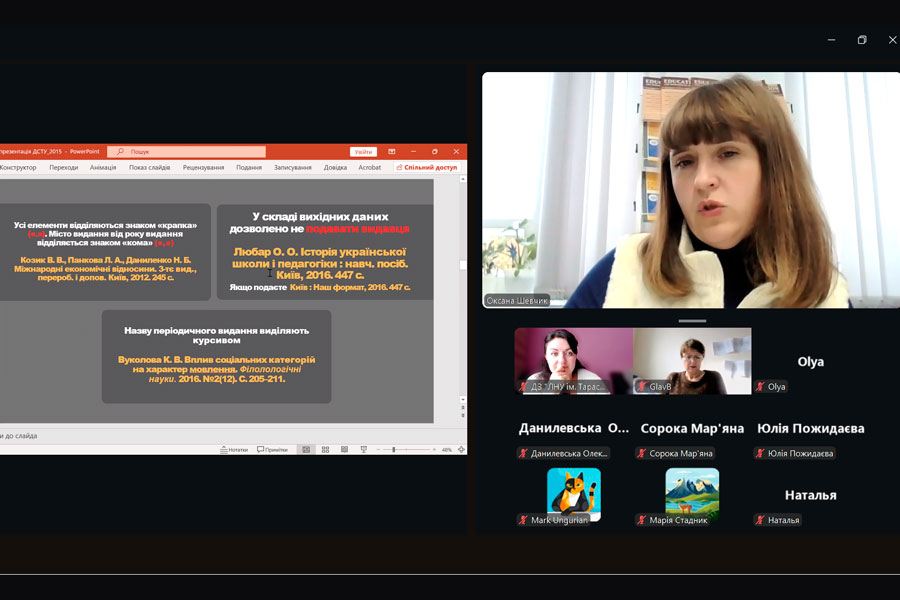Screen dimensions: 900x600
Task: Open the Показ слайдів ribbon tab
Action: (149, 167)
